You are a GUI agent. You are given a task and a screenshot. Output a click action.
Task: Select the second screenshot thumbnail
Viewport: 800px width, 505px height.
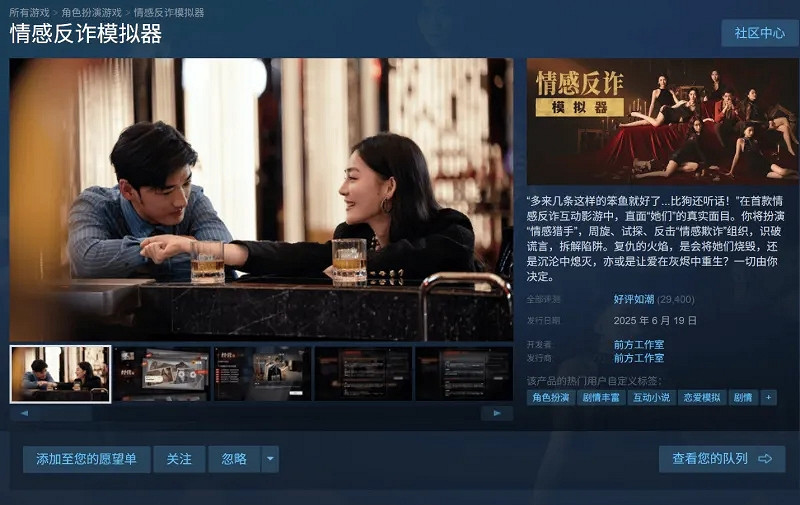coord(161,374)
